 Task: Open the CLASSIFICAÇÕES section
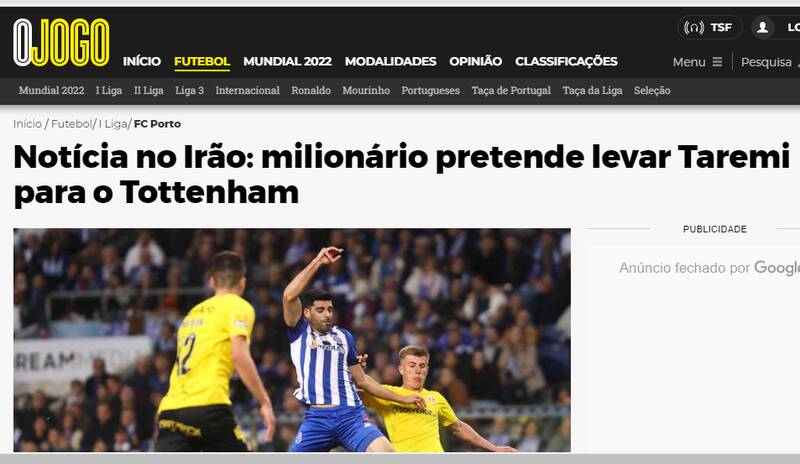click(566, 62)
